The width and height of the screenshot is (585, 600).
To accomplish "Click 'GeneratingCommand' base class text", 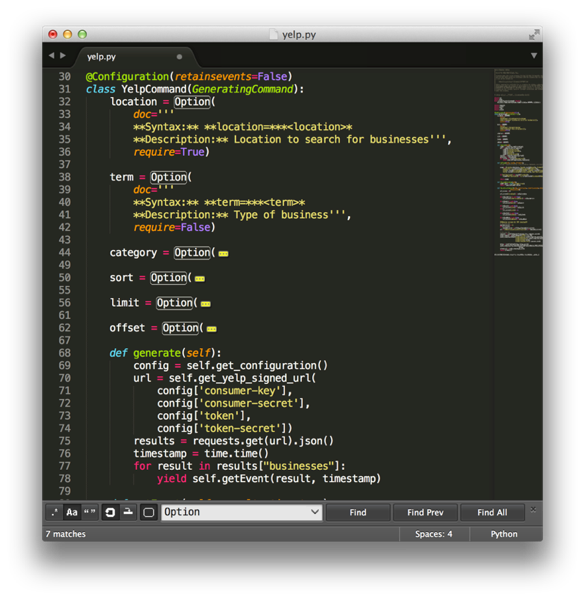I will point(243,89).
